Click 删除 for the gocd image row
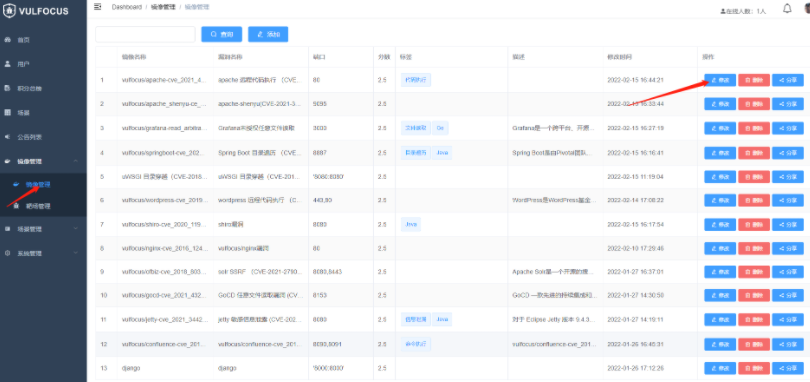810x382 pixels. point(754,296)
